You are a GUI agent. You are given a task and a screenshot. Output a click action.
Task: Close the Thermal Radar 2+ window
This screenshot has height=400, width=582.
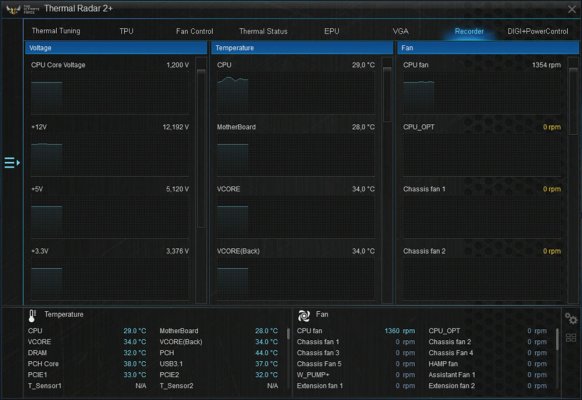point(572,9)
